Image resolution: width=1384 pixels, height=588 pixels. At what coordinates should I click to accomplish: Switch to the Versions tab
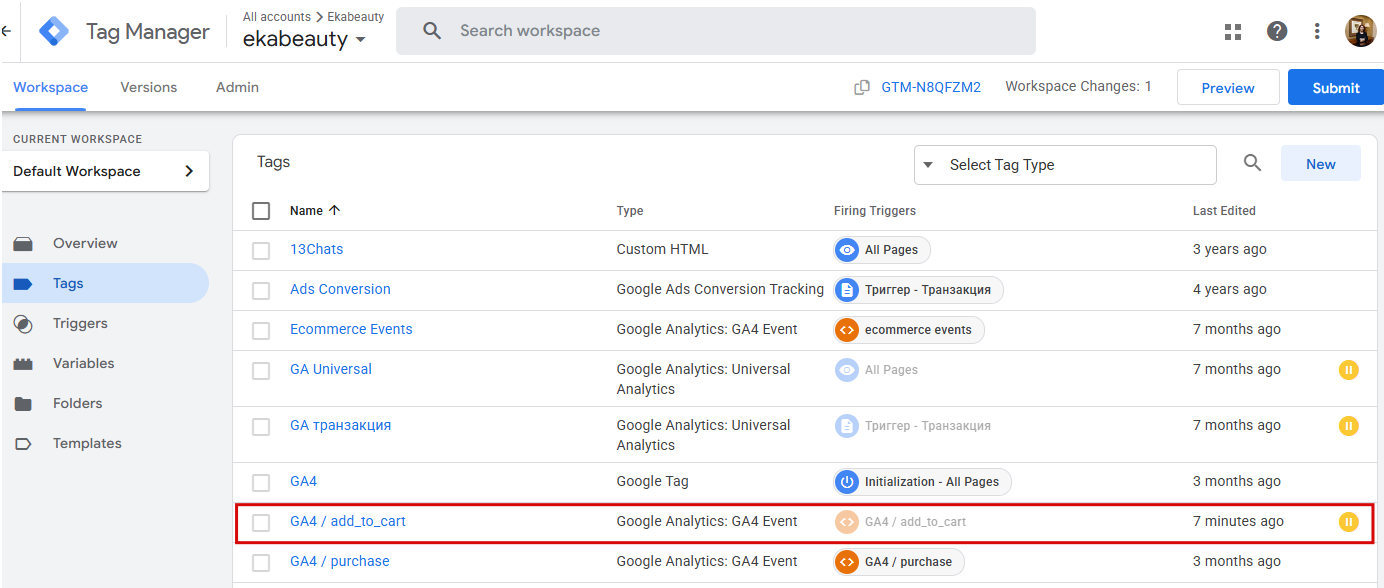pos(148,88)
